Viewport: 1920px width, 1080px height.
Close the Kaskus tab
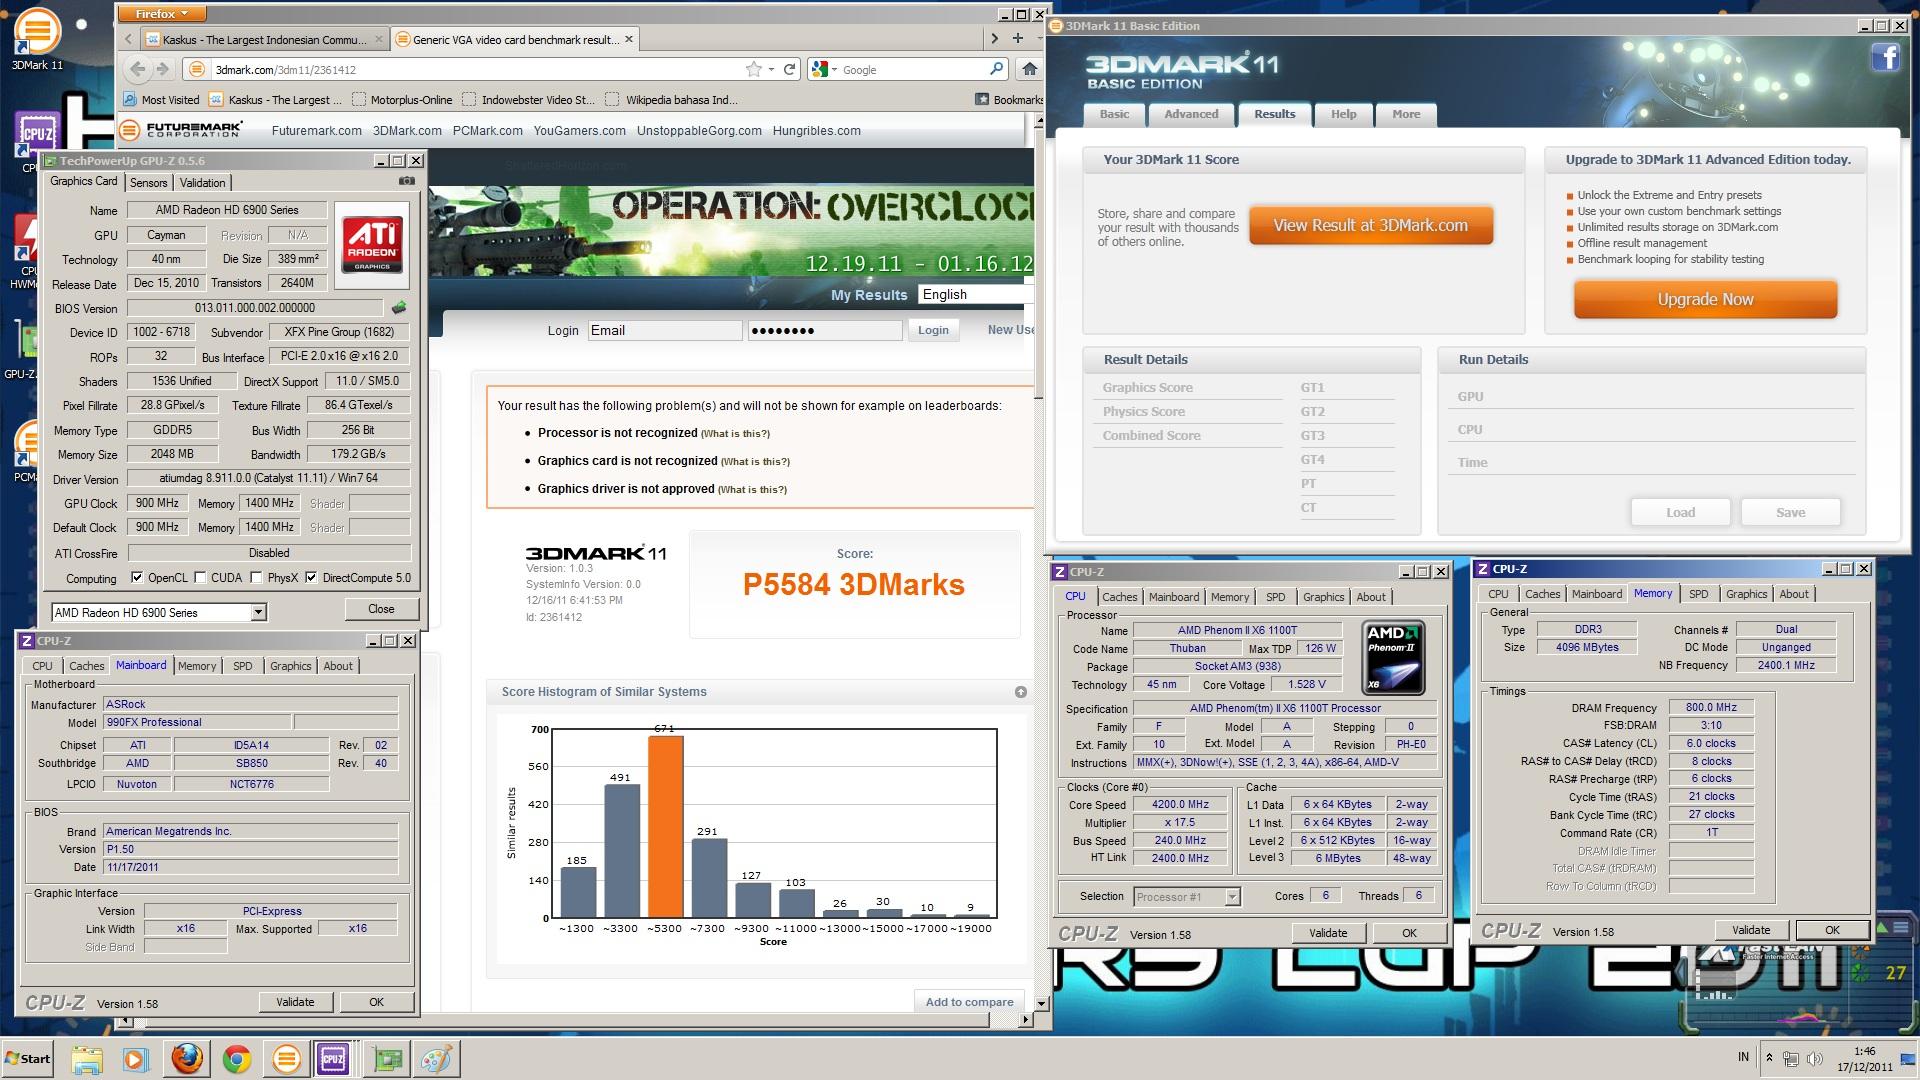coord(378,40)
